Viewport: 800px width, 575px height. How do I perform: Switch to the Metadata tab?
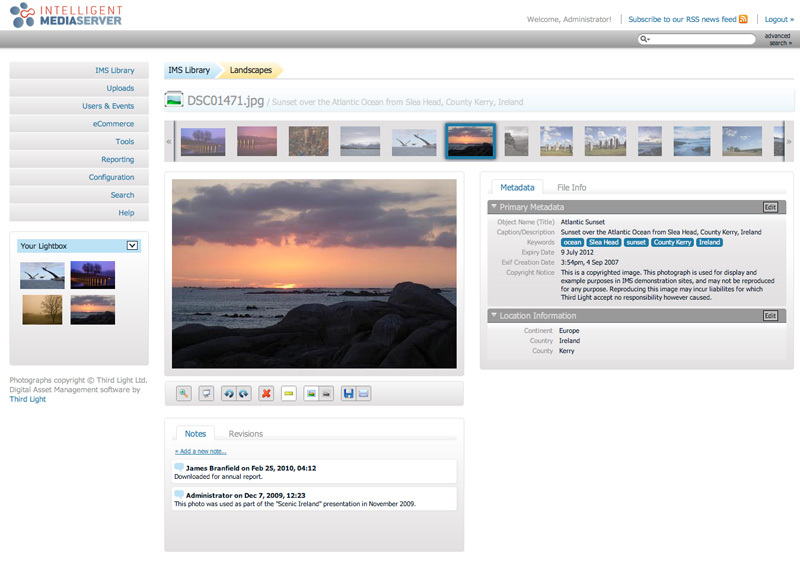coord(517,187)
